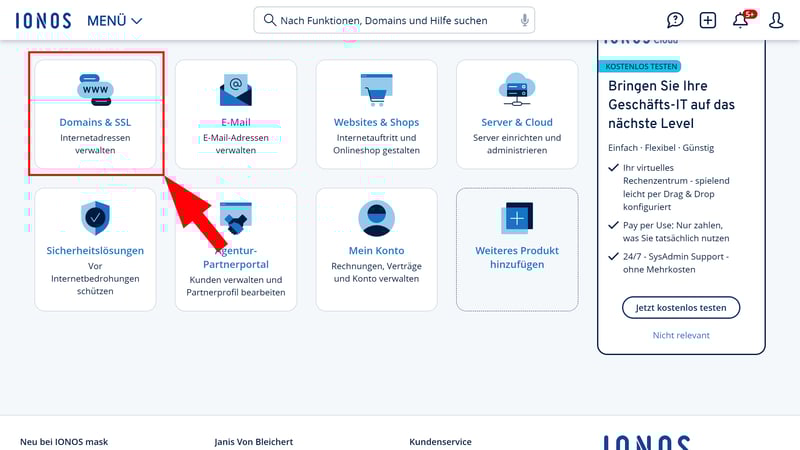
Task: Click the Kundenservice footer heading
Action: tap(440, 441)
